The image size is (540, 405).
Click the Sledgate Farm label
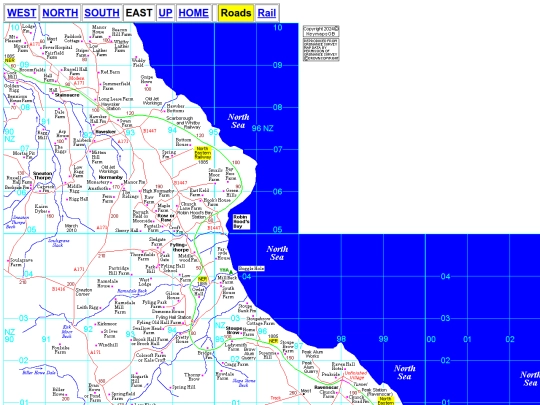click(x=157, y=242)
